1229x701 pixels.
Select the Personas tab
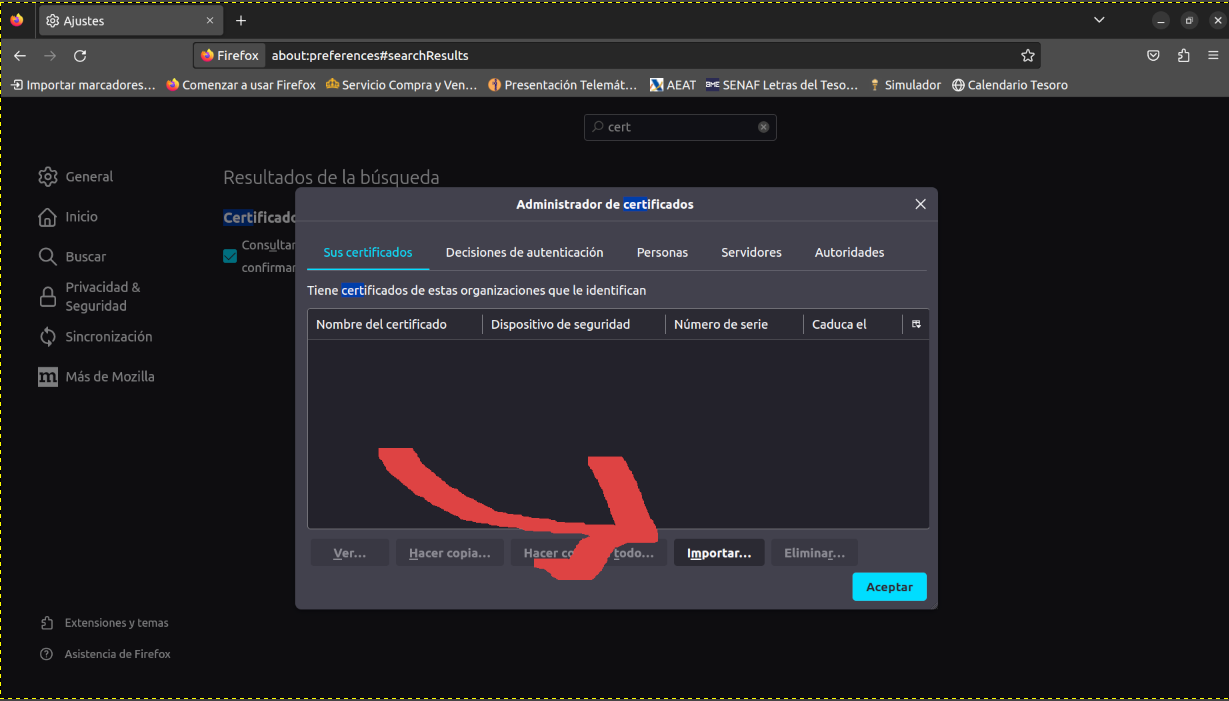[662, 253]
